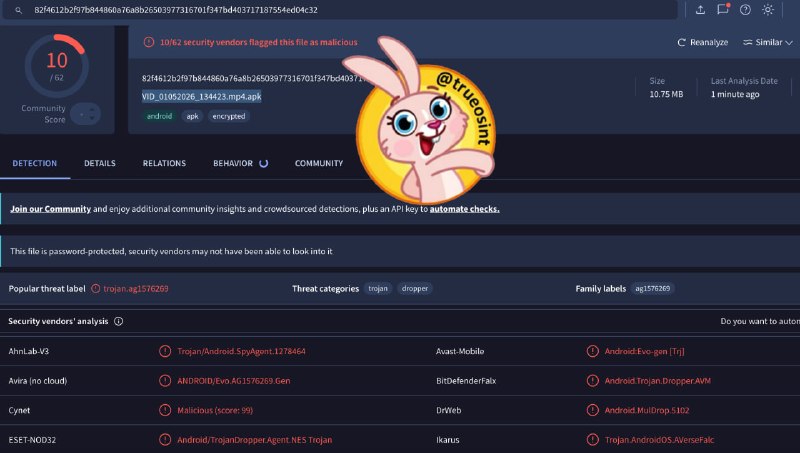Click the ESET-NOD32 detection alert icon

point(165,440)
